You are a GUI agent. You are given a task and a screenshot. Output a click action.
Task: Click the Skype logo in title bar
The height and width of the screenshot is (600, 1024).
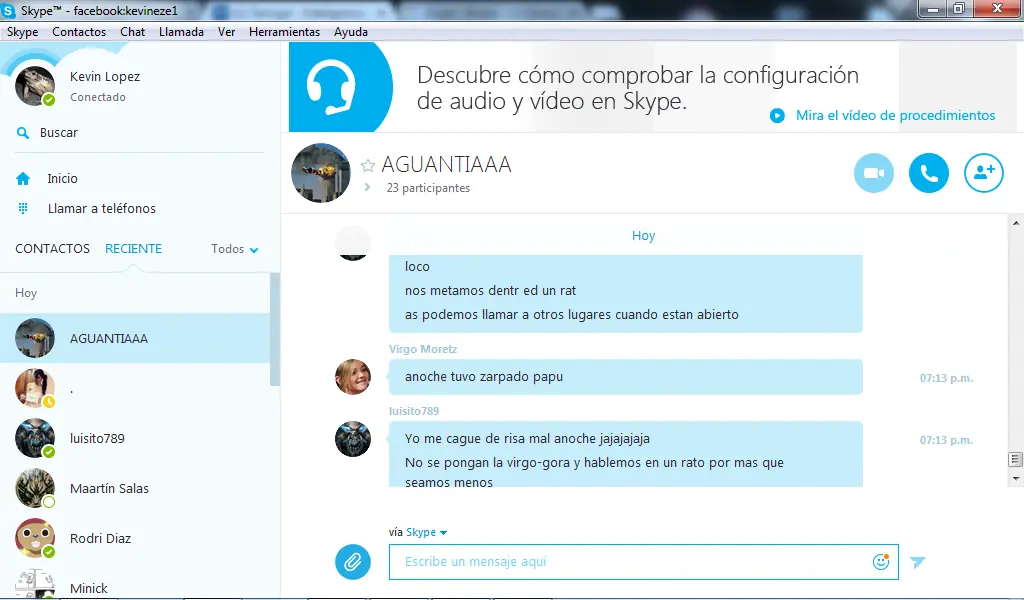point(8,10)
